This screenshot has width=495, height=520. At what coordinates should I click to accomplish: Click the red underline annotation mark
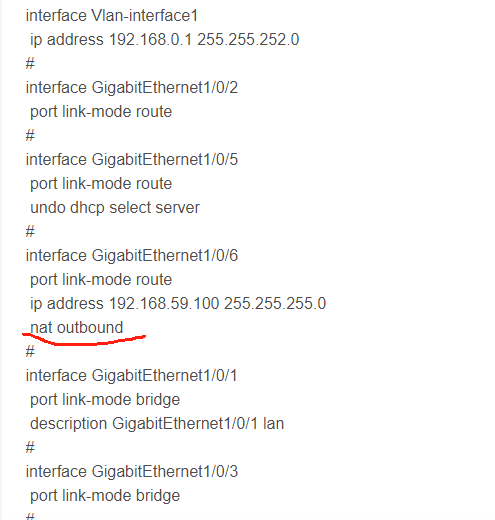coord(84,339)
